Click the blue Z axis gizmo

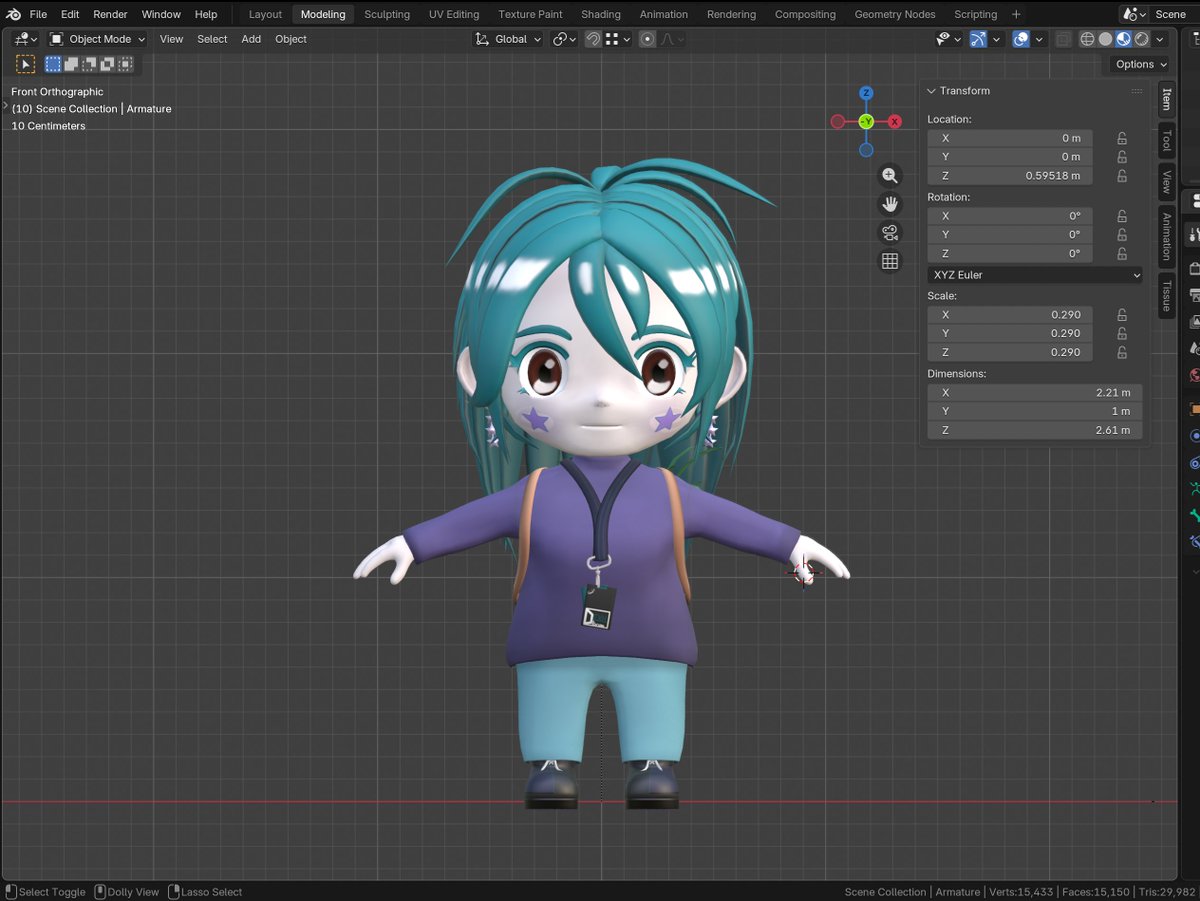pyautogui.click(x=866, y=93)
